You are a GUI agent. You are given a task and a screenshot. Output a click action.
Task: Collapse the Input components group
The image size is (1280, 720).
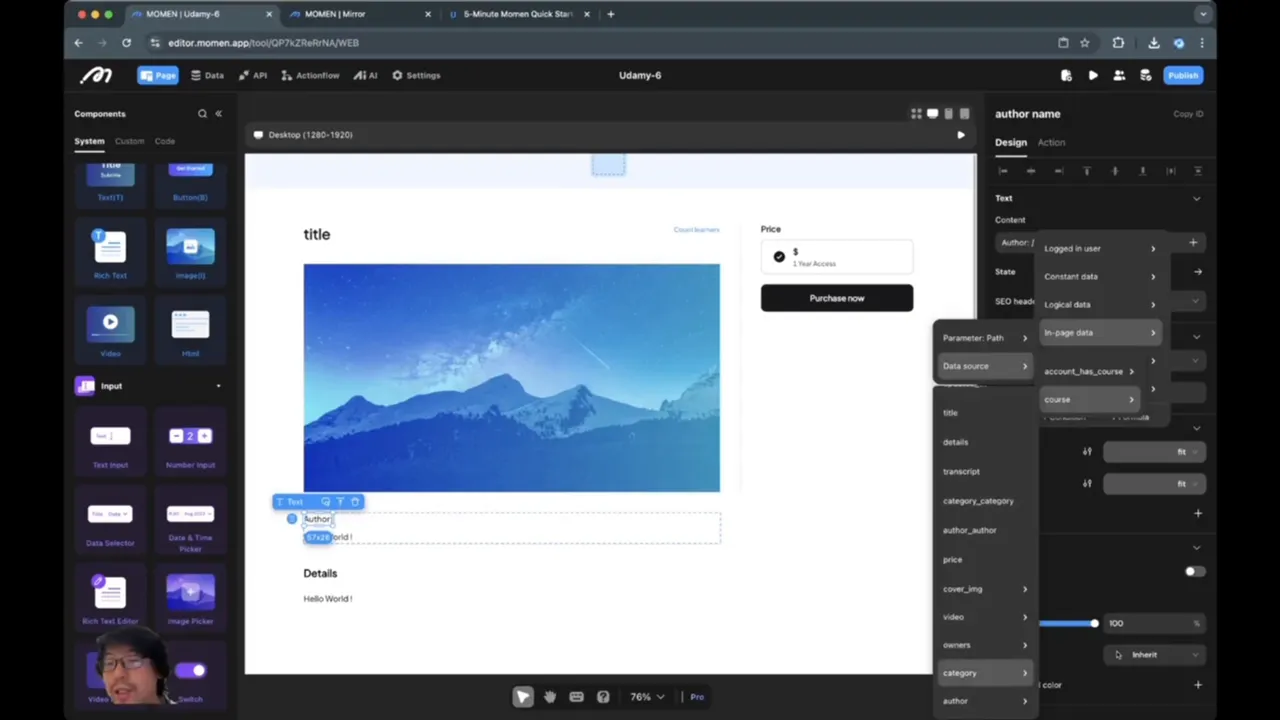pyautogui.click(x=218, y=386)
